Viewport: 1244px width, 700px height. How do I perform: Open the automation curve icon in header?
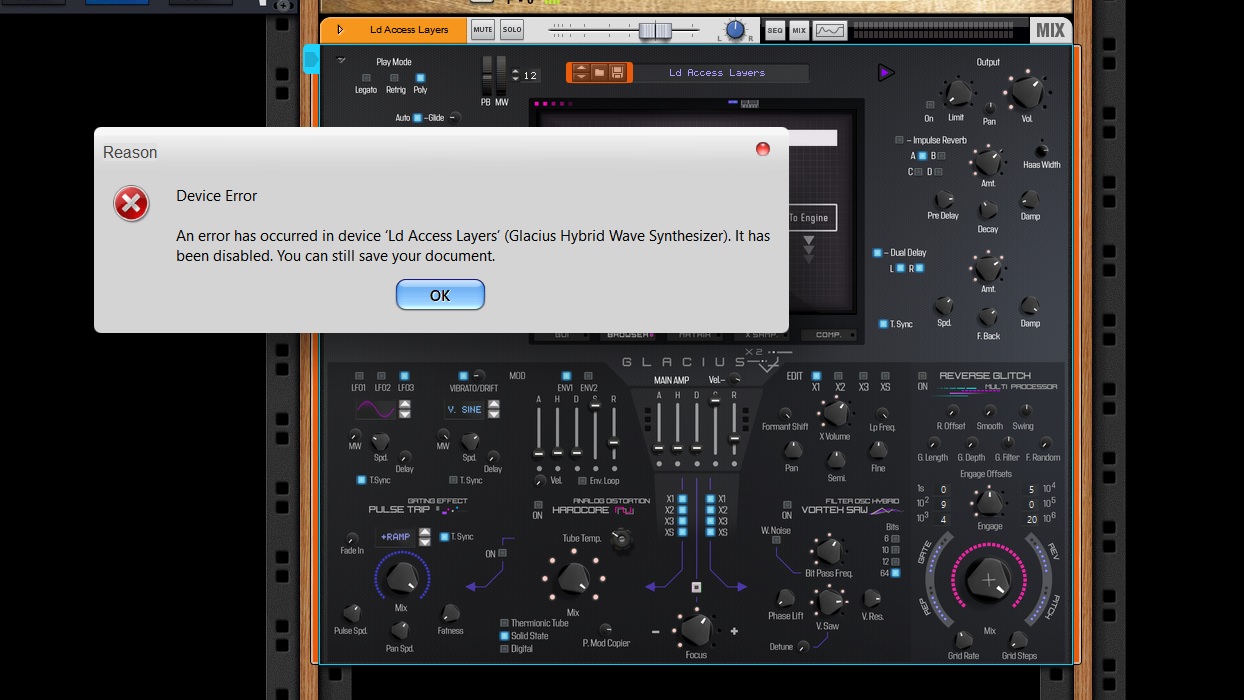coord(830,31)
